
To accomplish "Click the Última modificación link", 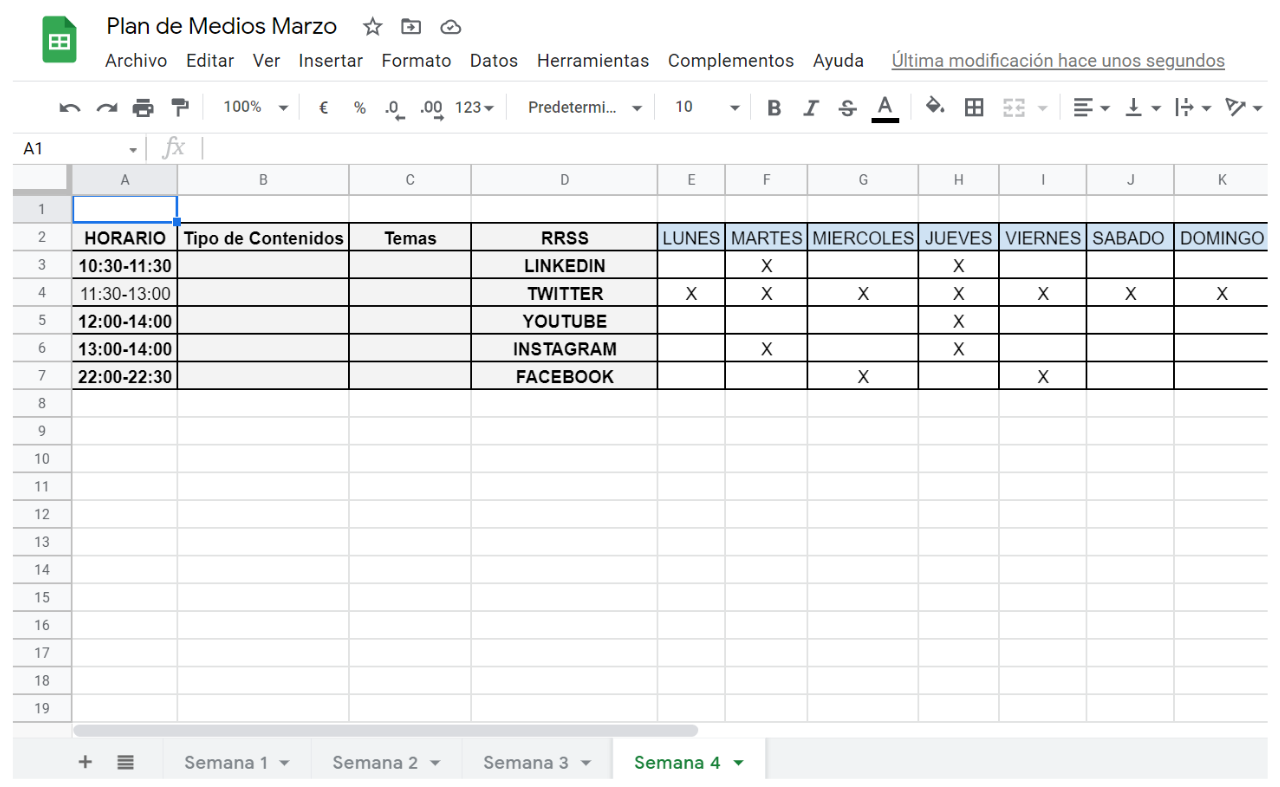I will coord(1057,61).
